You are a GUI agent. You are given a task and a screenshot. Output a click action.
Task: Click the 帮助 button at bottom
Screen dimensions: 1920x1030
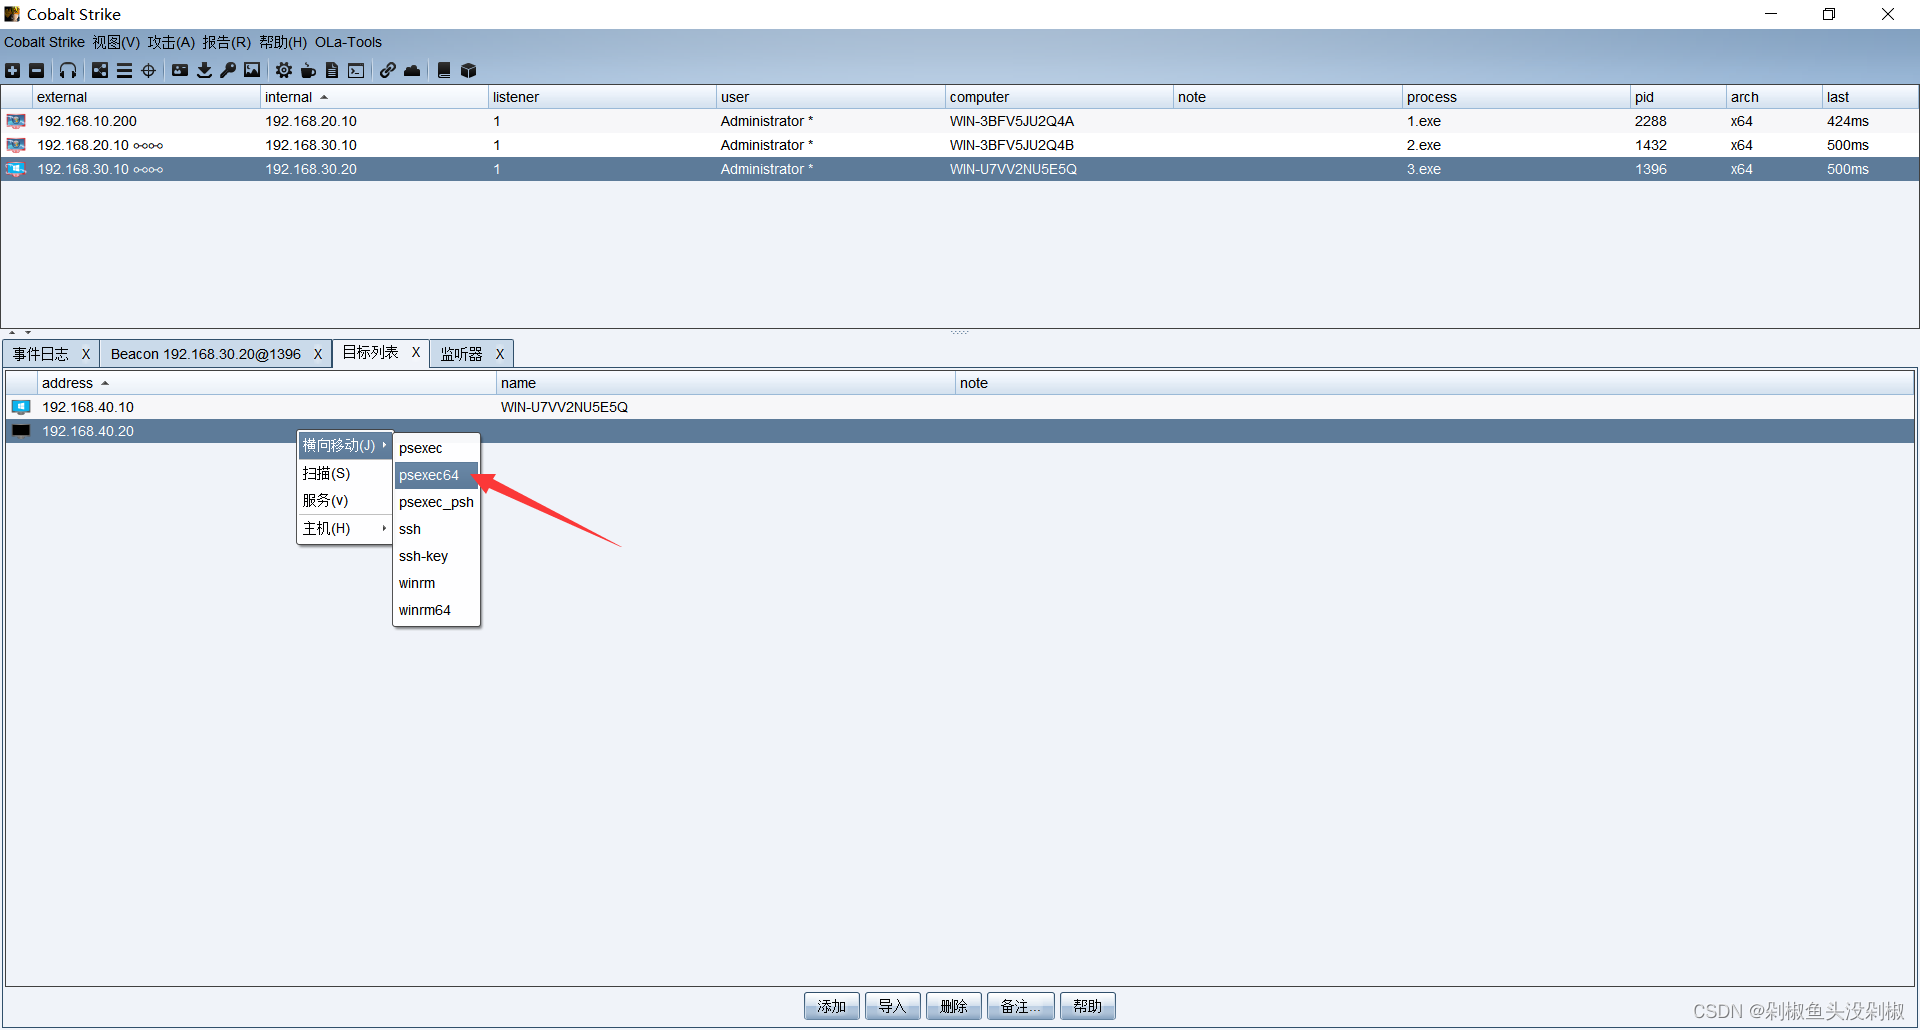[x=1088, y=1006]
